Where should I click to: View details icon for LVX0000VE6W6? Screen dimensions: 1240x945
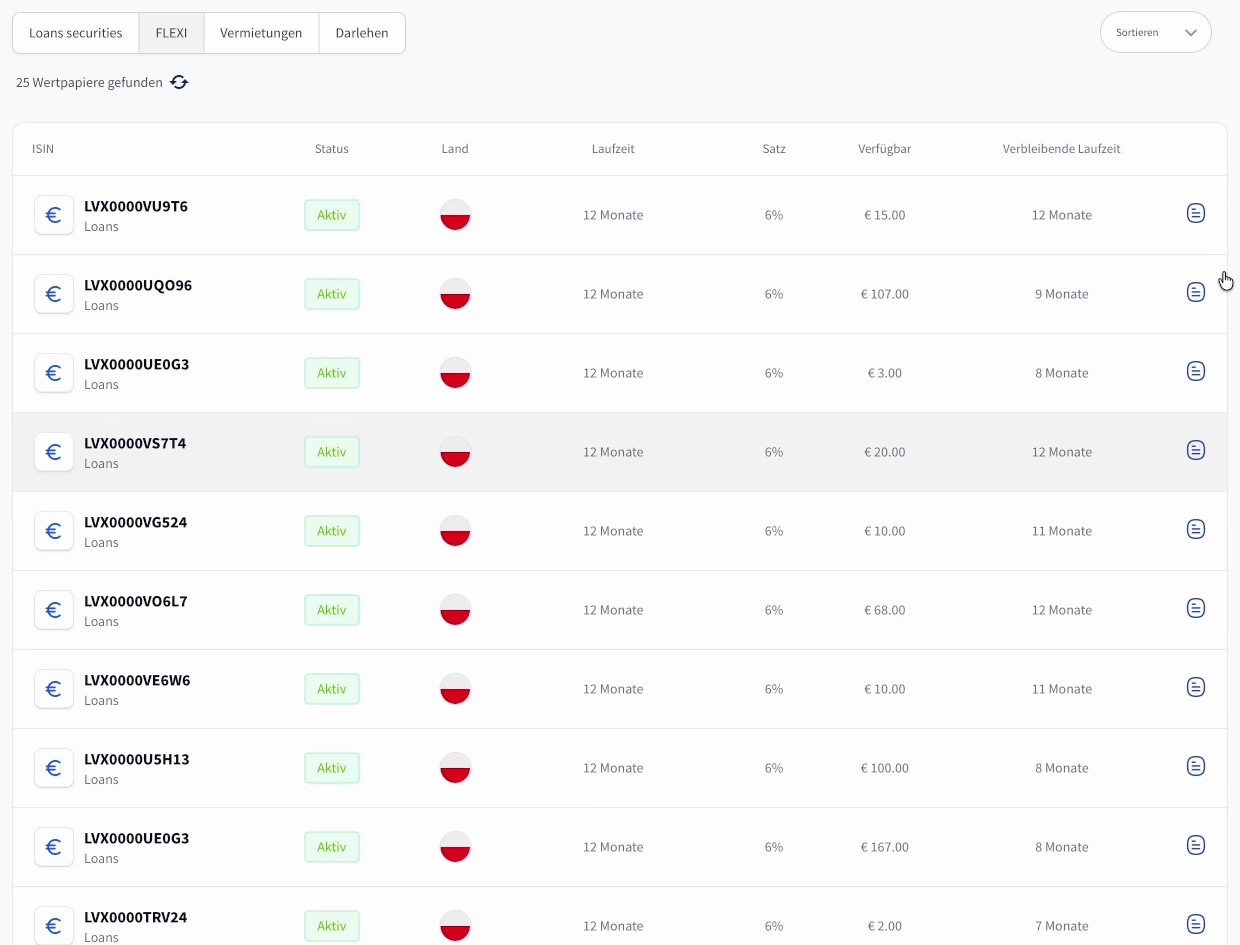point(1195,687)
